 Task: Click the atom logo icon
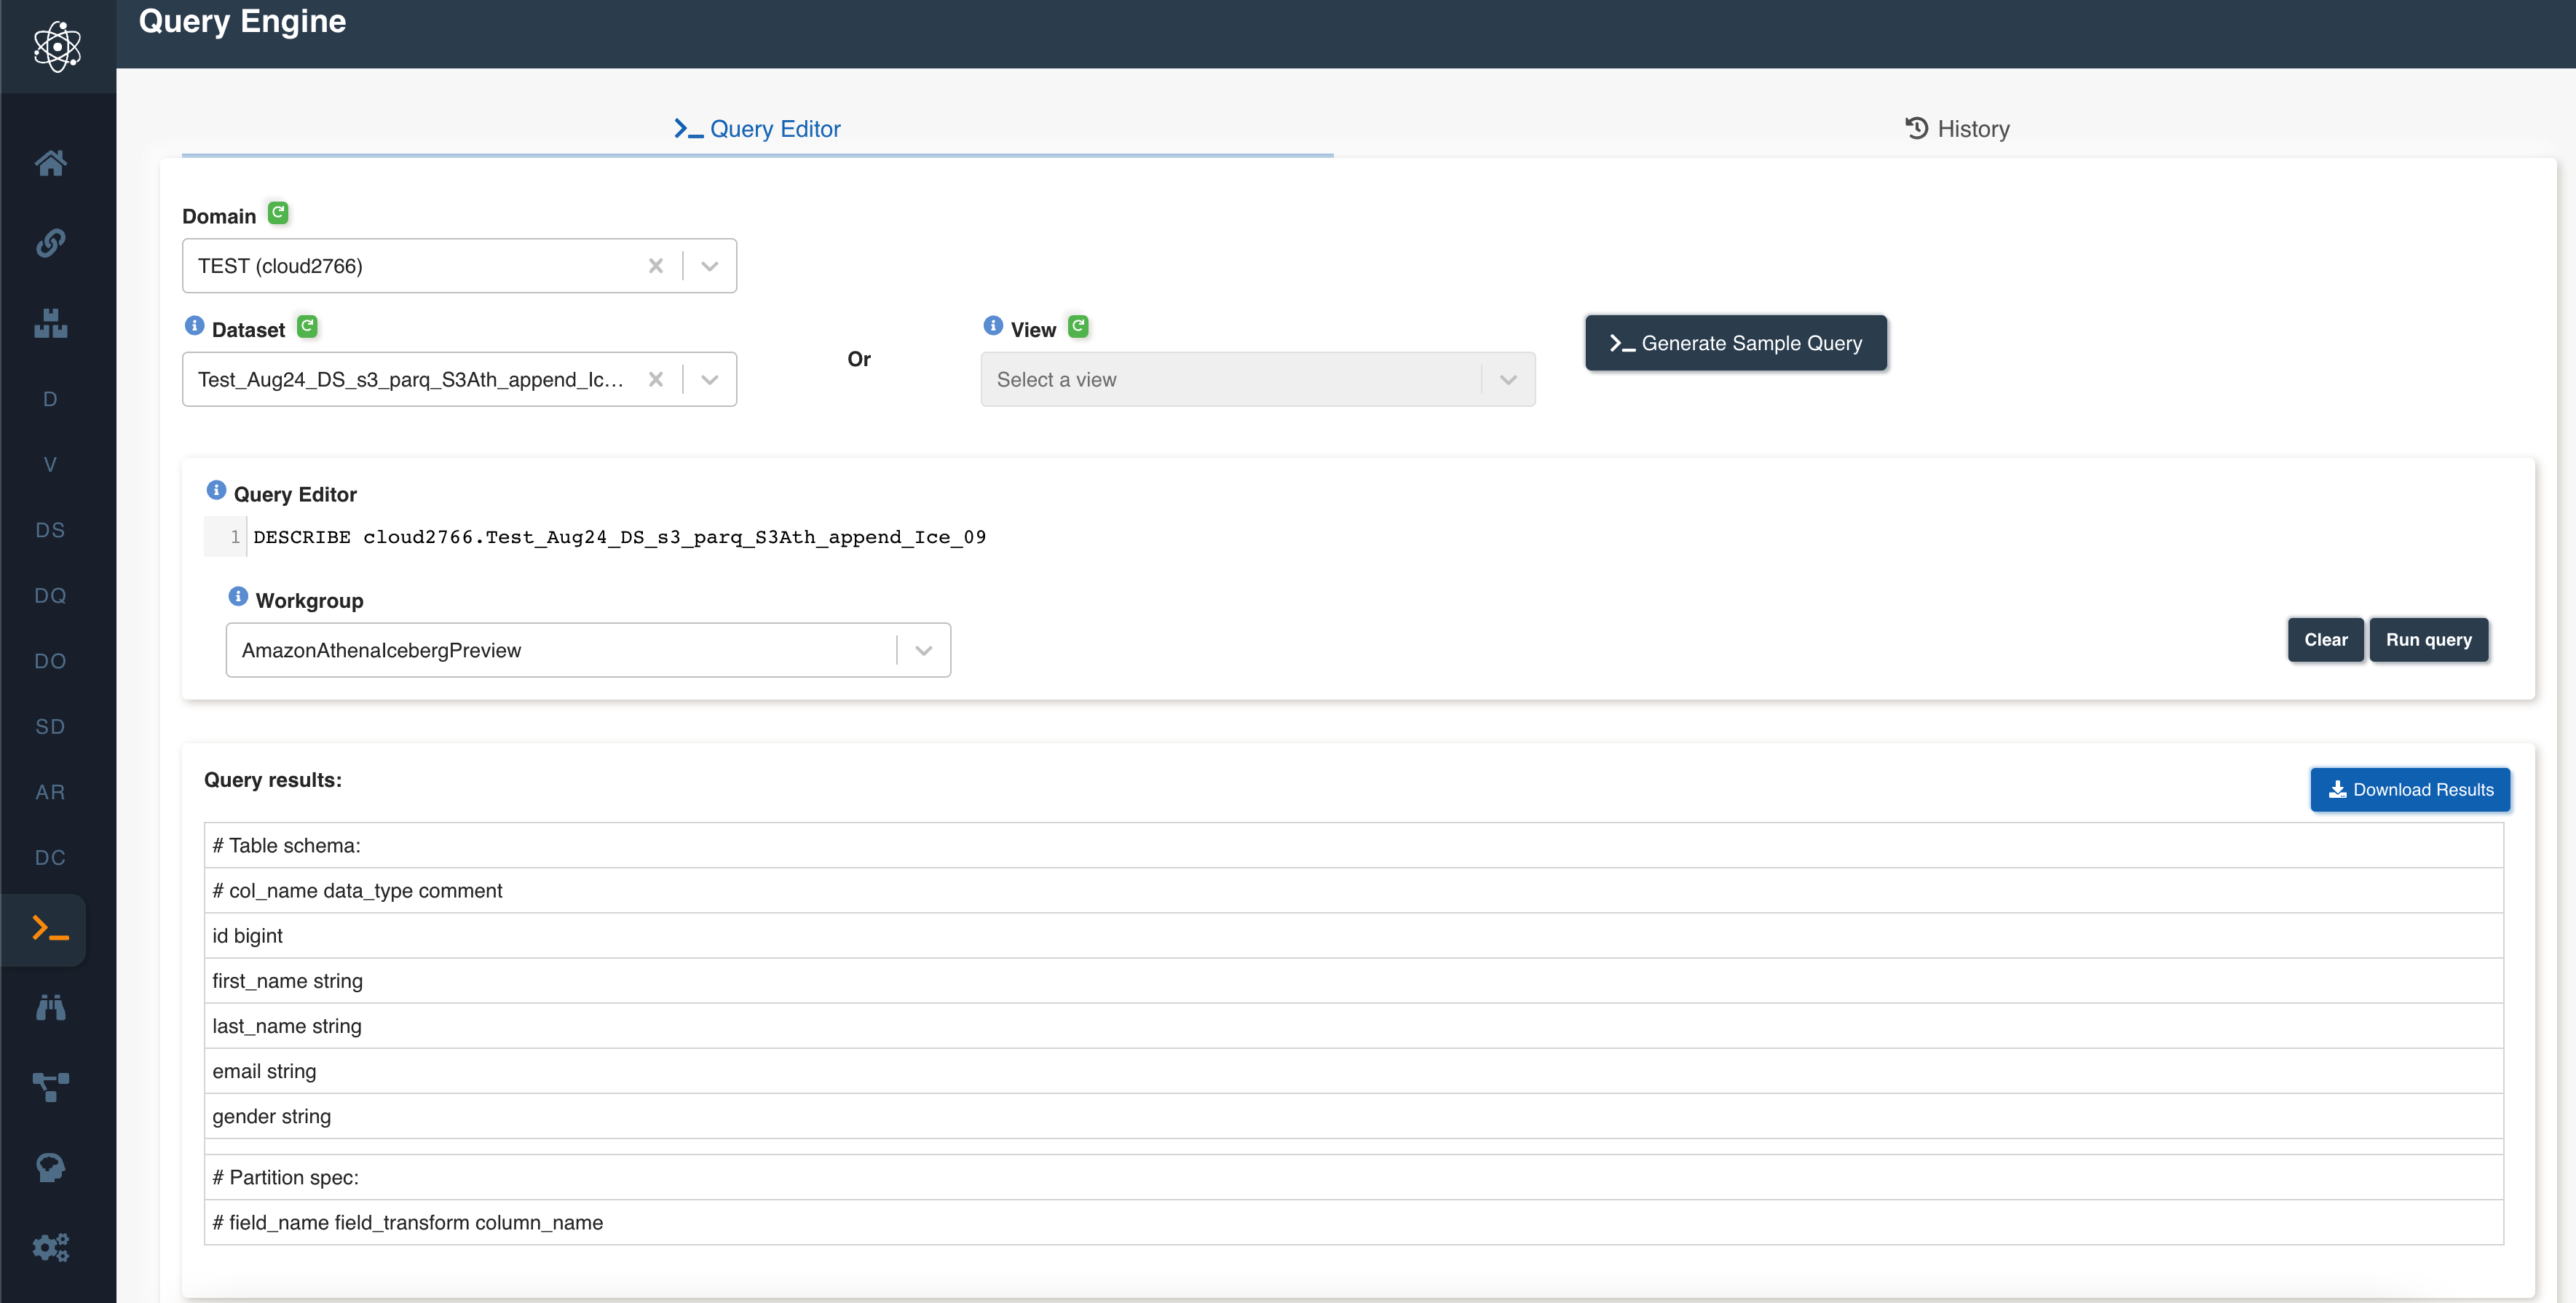click(x=57, y=46)
